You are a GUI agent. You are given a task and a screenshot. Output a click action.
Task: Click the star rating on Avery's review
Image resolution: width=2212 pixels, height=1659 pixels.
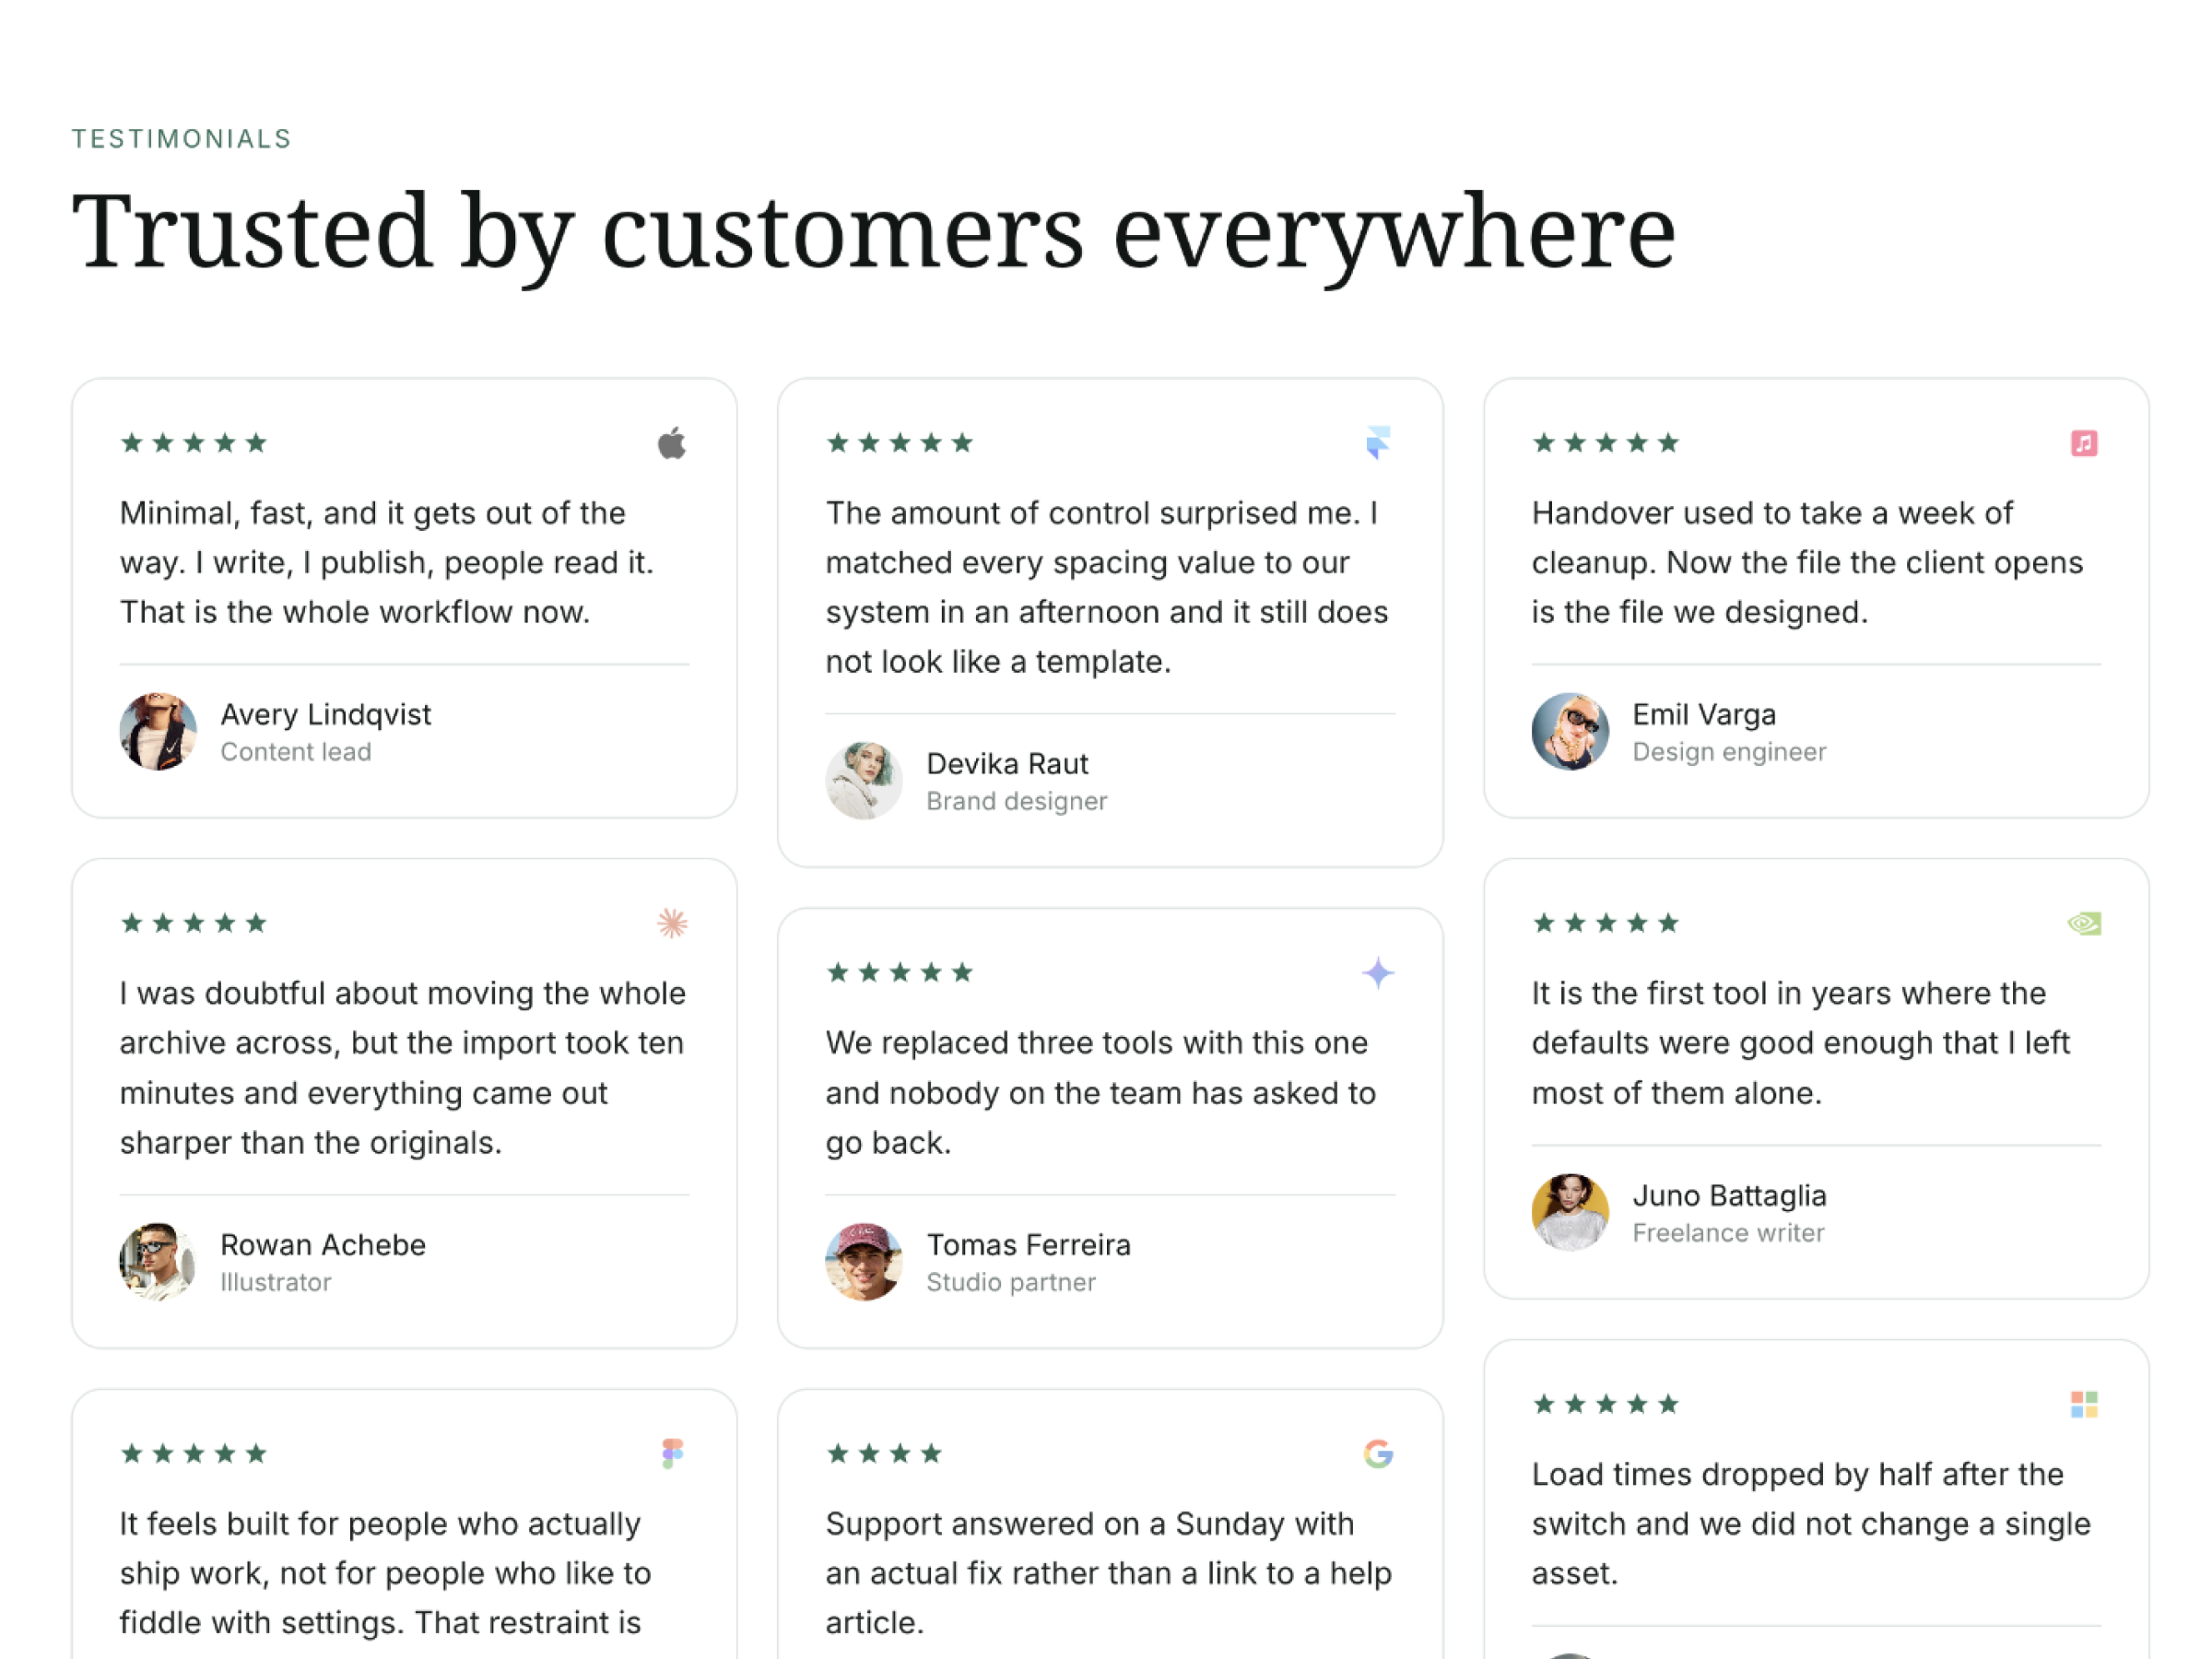194,442
